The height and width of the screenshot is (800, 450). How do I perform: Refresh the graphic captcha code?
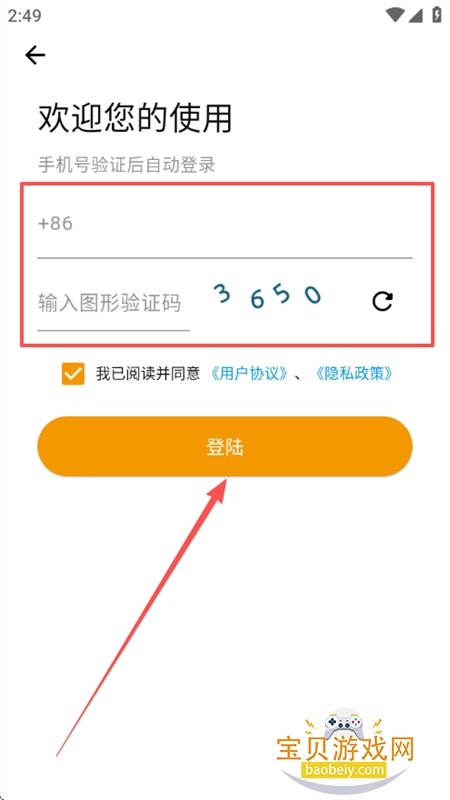[x=382, y=301]
